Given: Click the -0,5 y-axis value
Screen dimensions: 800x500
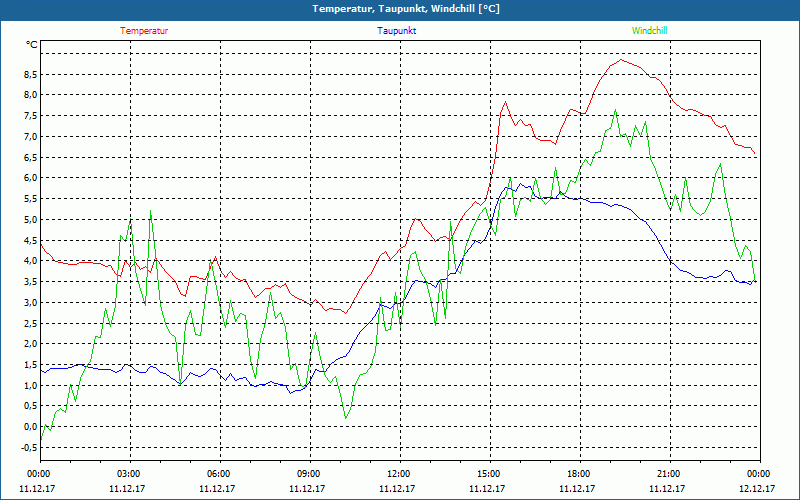Looking at the screenshot, I should click(29, 447).
